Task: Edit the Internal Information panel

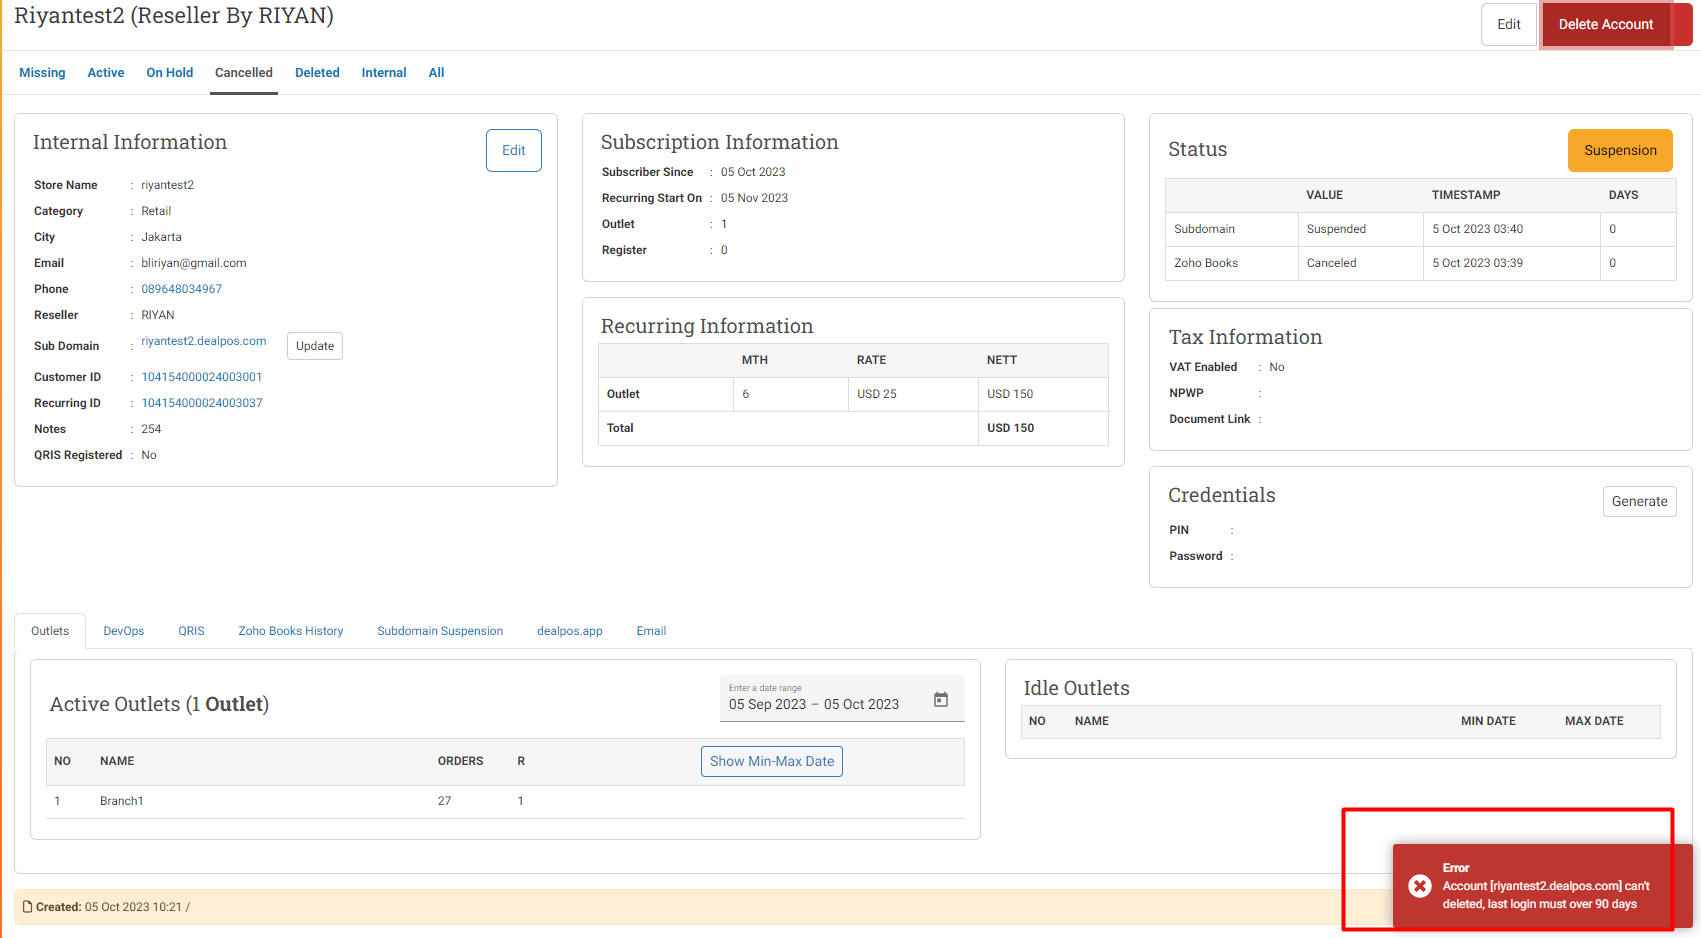Action: click(x=514, y=150)
